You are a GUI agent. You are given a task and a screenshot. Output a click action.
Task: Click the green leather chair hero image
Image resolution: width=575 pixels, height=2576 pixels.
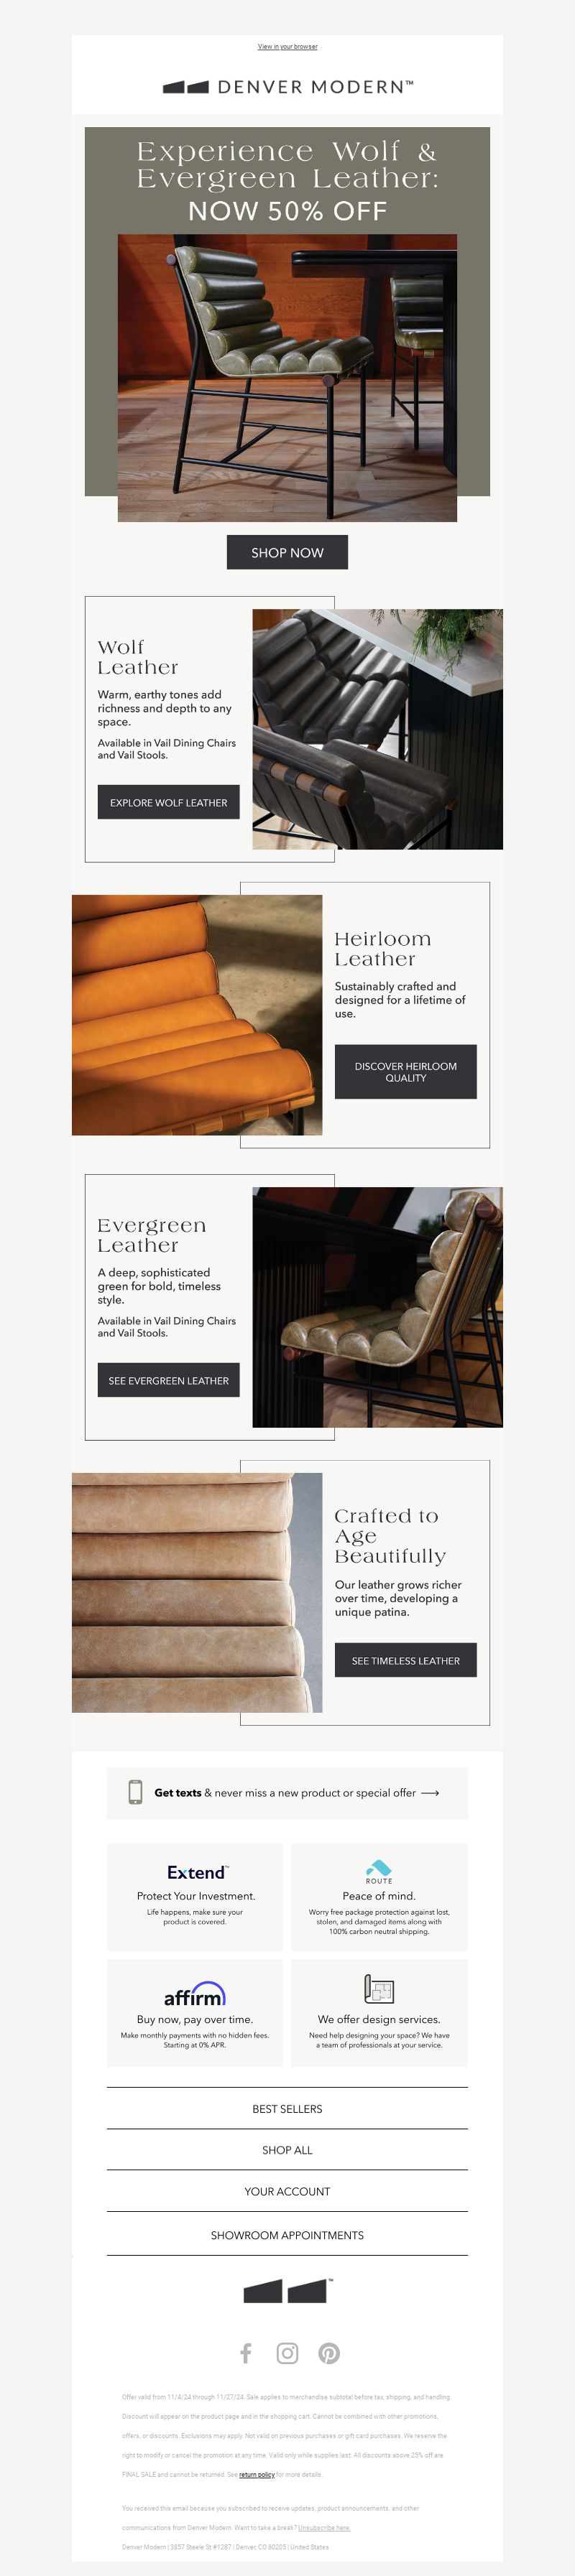click(x=287, y=378)
